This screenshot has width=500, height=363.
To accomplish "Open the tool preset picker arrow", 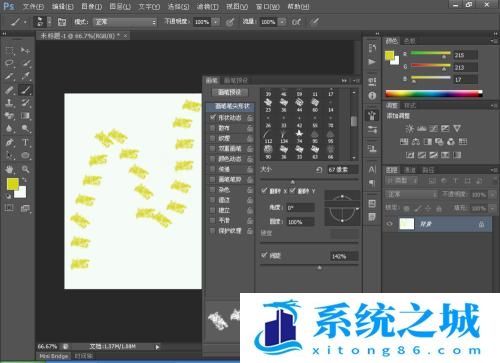I will [25, 22].
